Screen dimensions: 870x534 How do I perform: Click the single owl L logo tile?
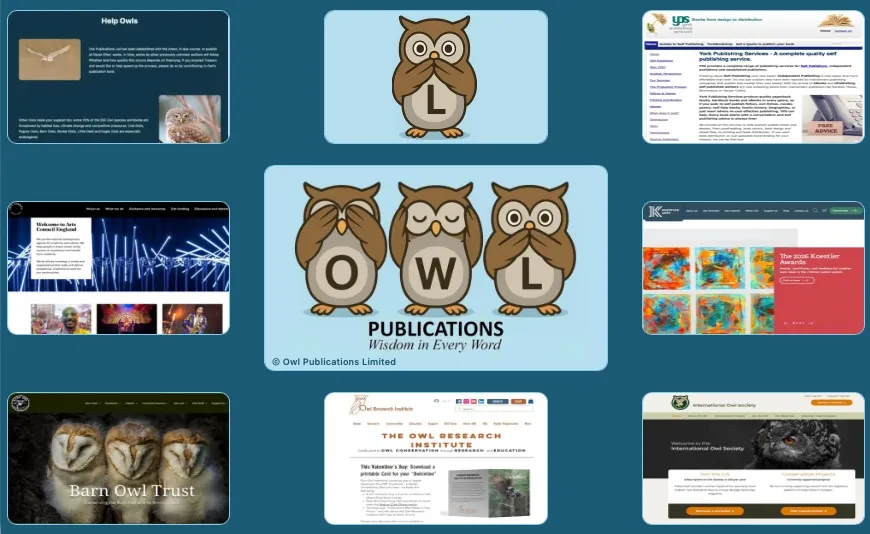[x=435, y=77]
